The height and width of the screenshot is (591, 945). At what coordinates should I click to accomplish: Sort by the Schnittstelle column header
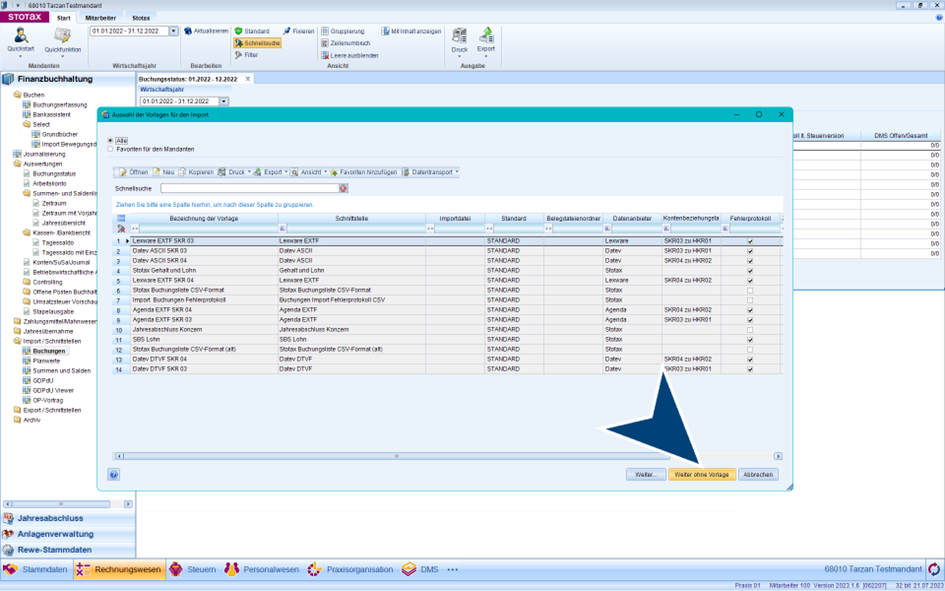(351, 218)
